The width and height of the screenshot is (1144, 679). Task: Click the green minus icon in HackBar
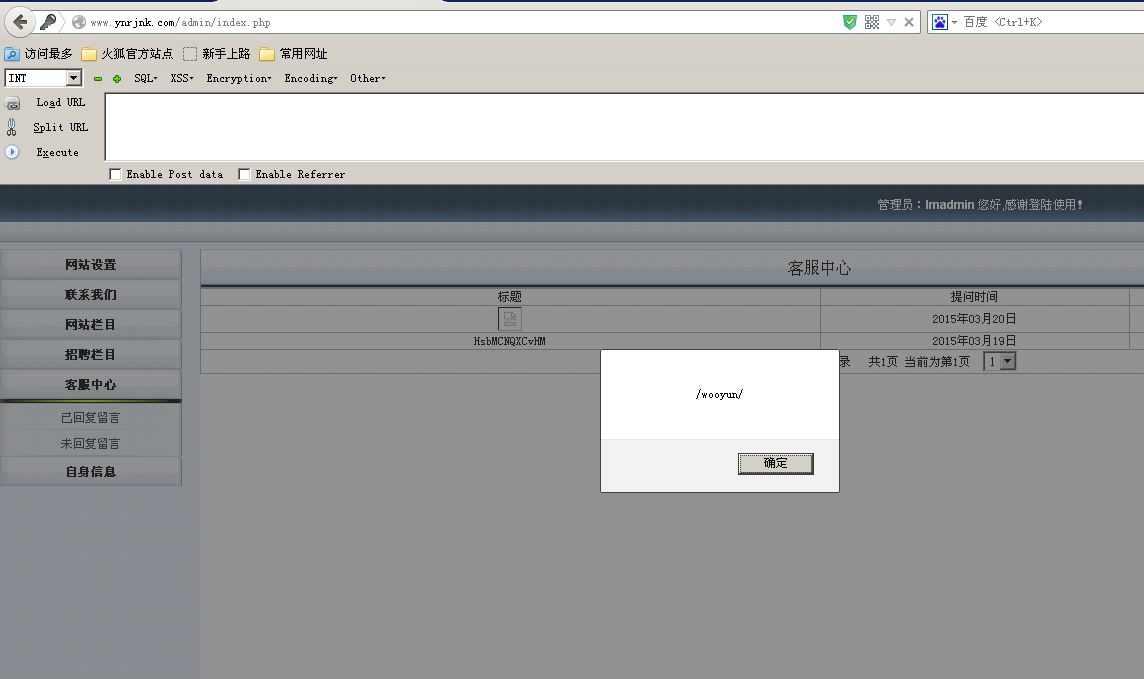[98, 79]
